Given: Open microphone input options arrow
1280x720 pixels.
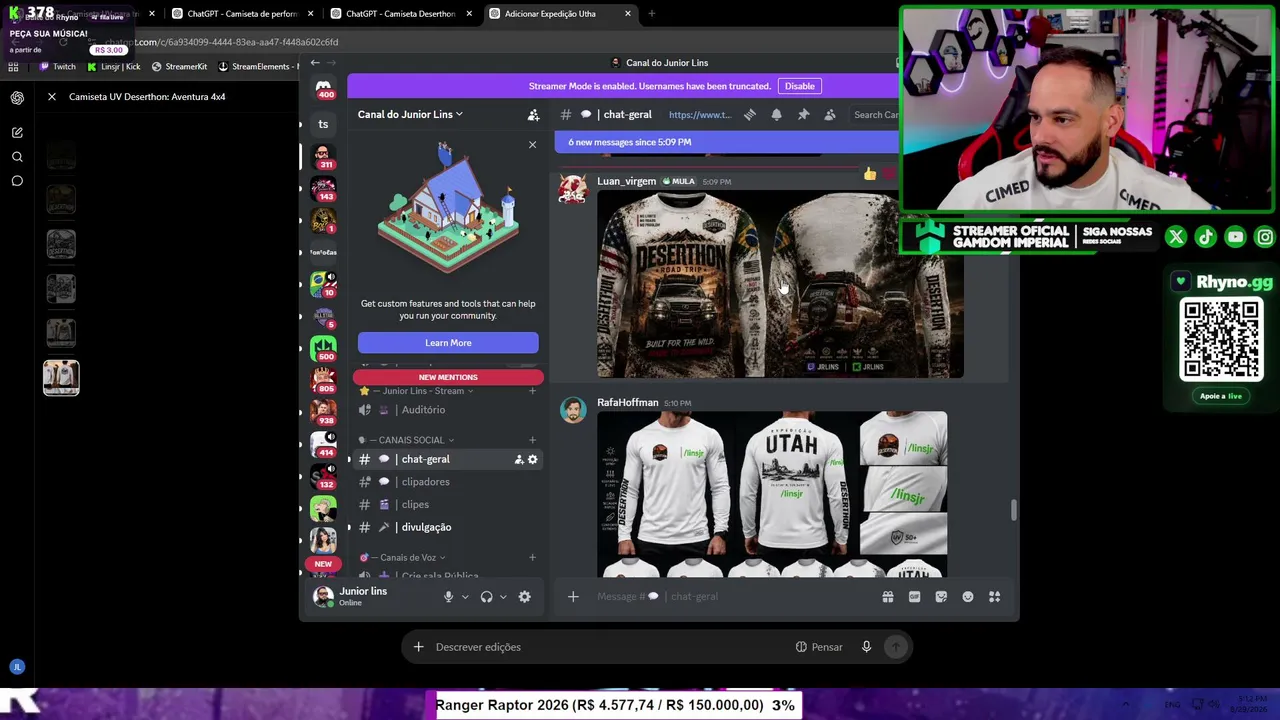Looking at the screenshot, I should click(465, 597).
